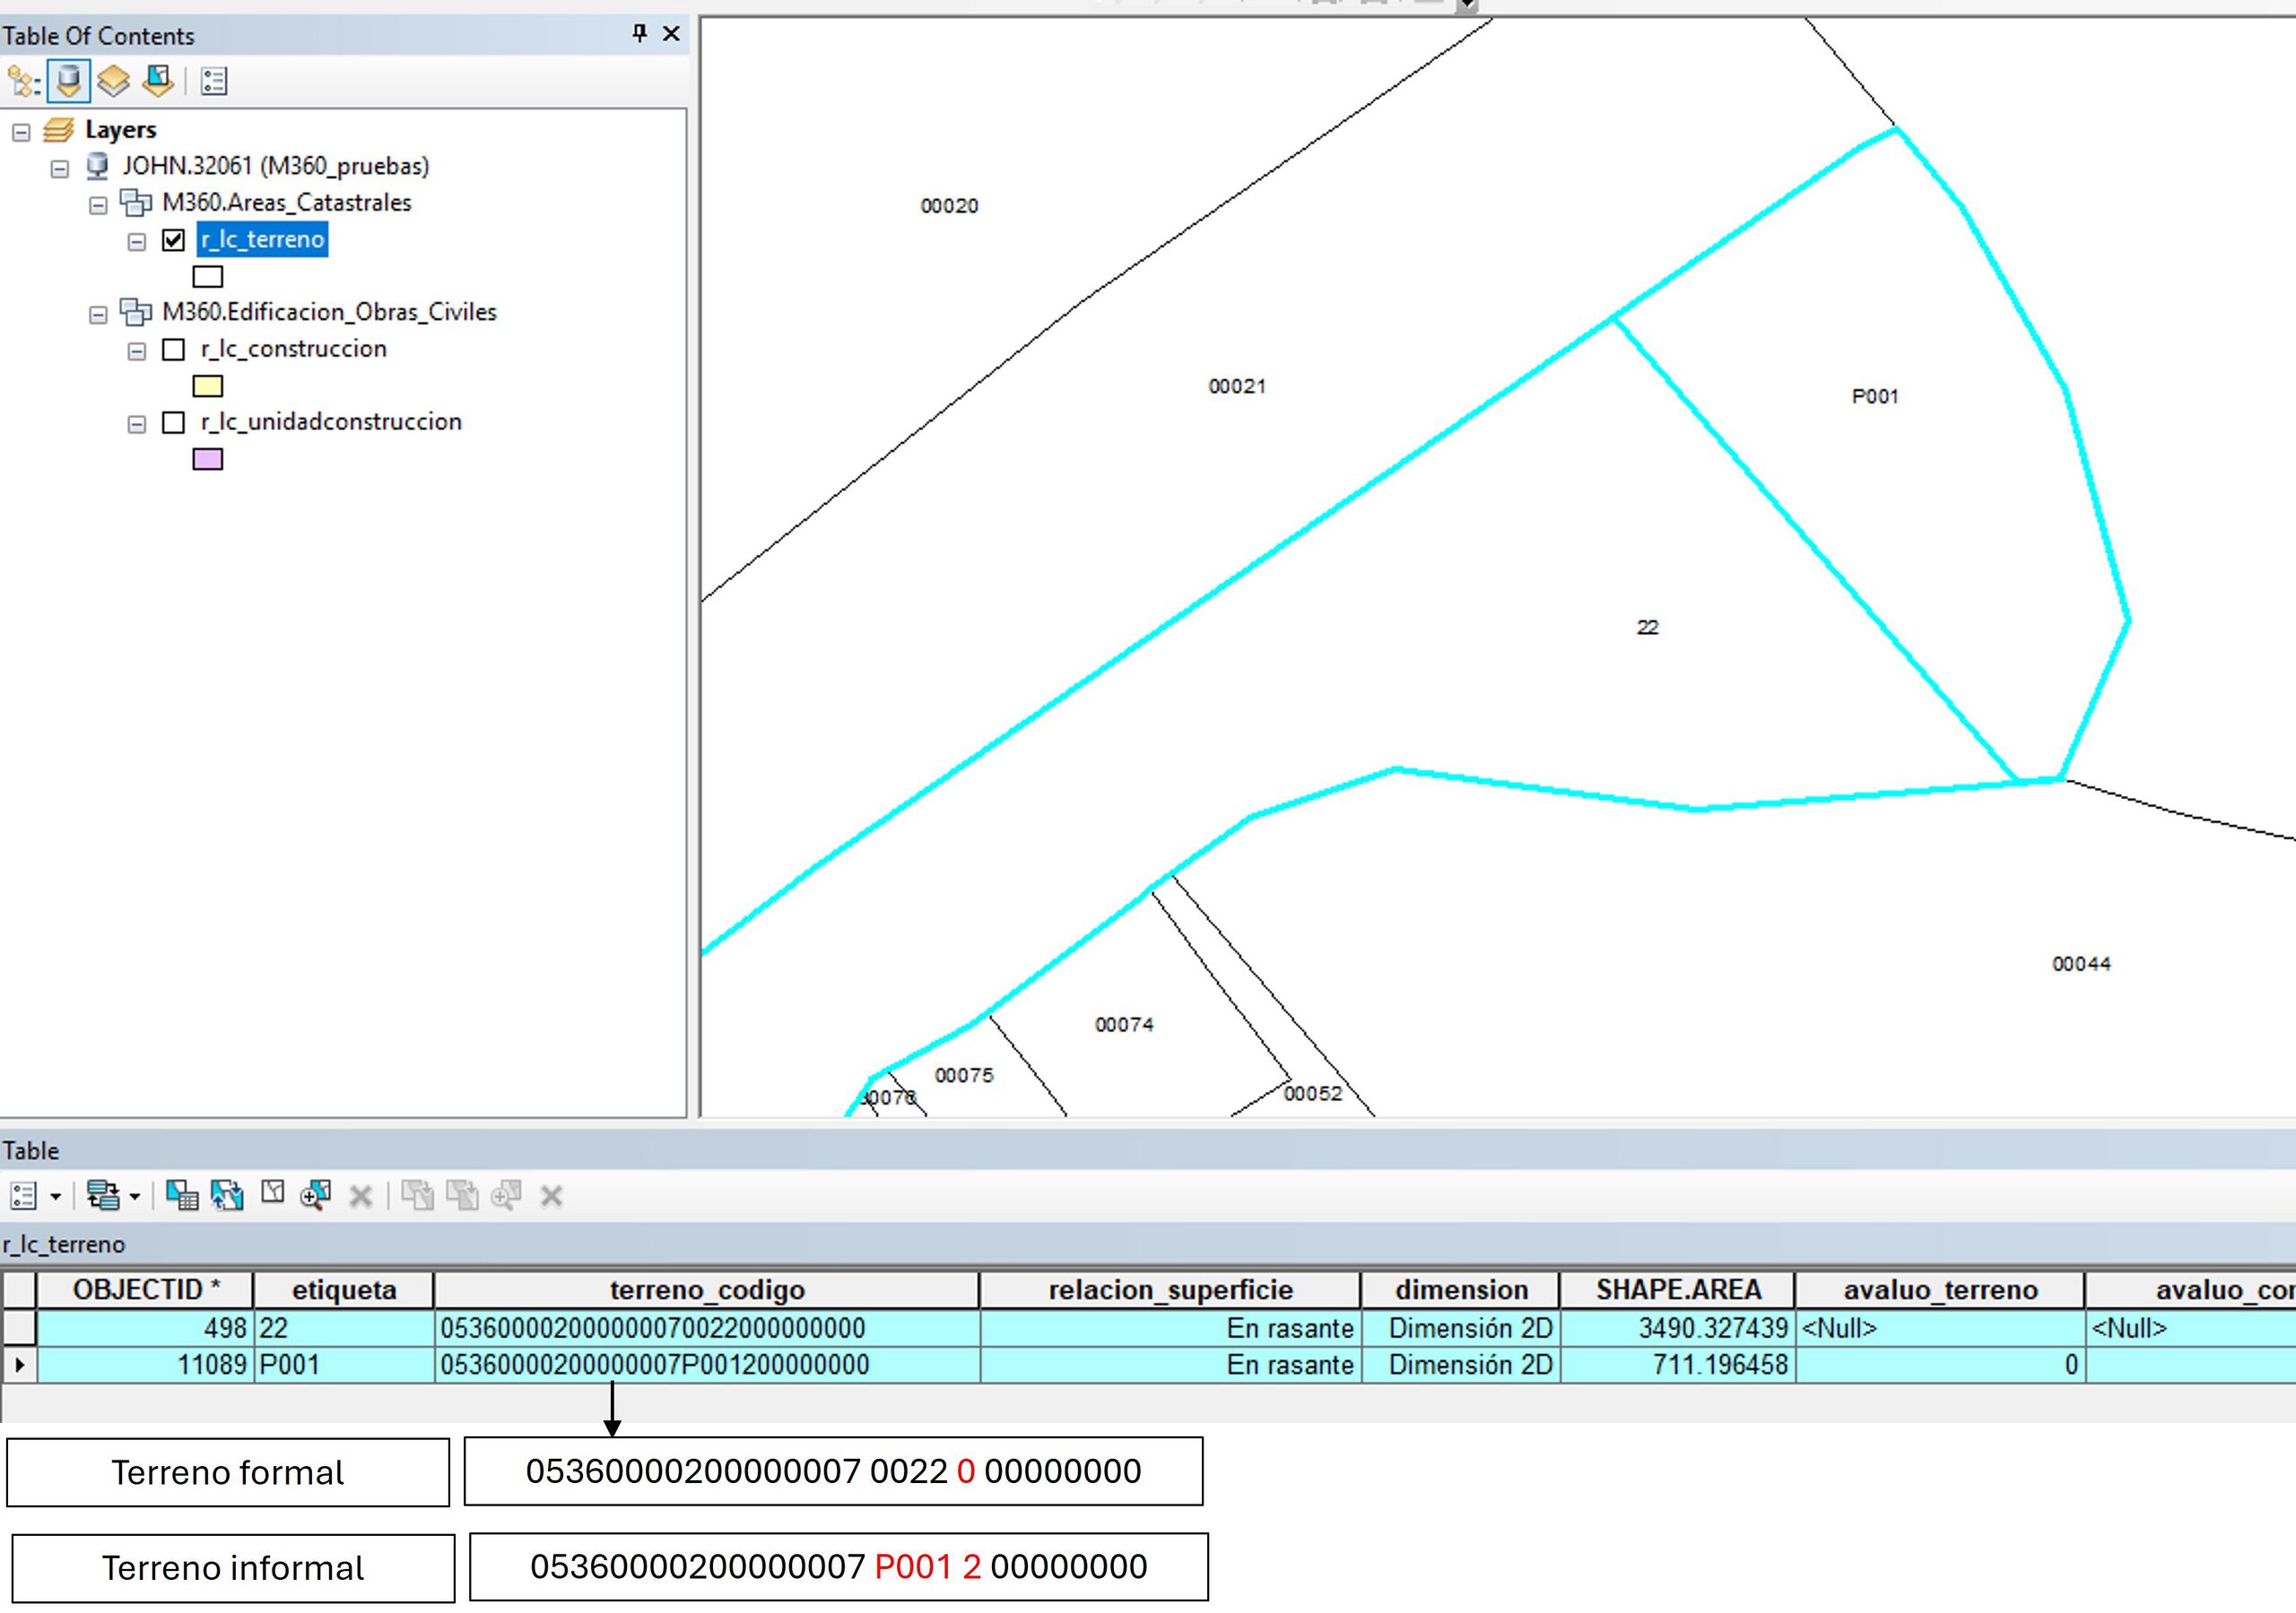Select List By Drawing Order icon

[x=24, y=81]
